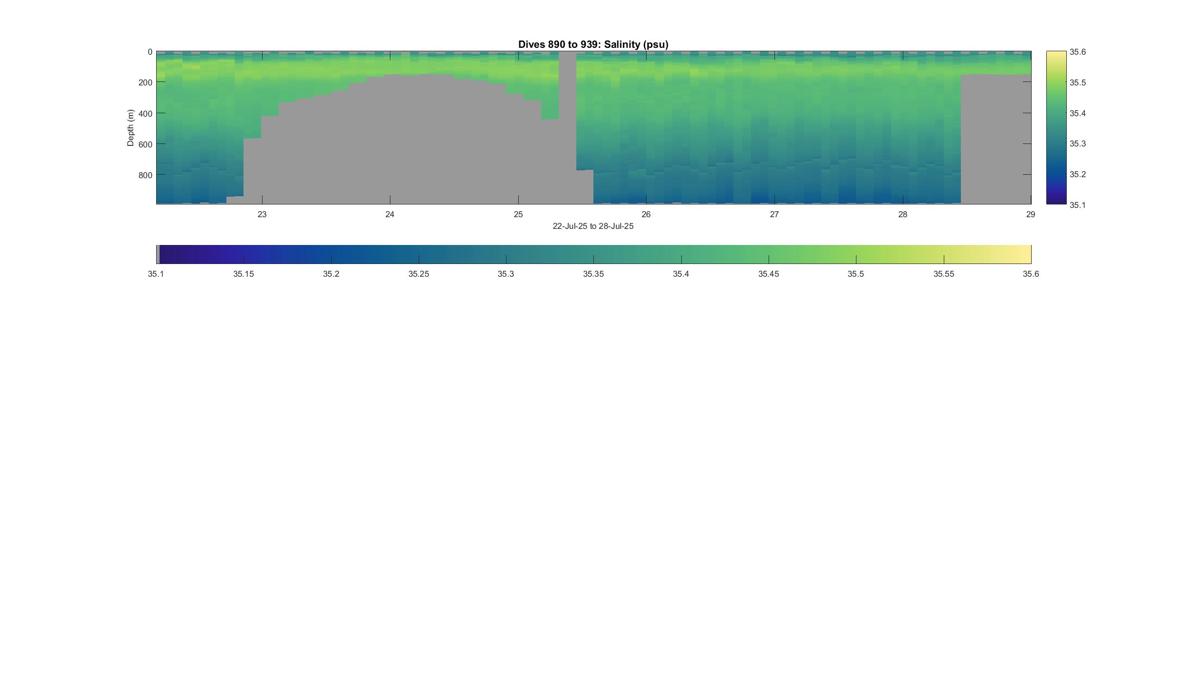This screenshot has width=1200, height=681.
Task: Click the 35.35 tick on horizontal colorbar
Action: pyautogui.click(x=593, y=273)
